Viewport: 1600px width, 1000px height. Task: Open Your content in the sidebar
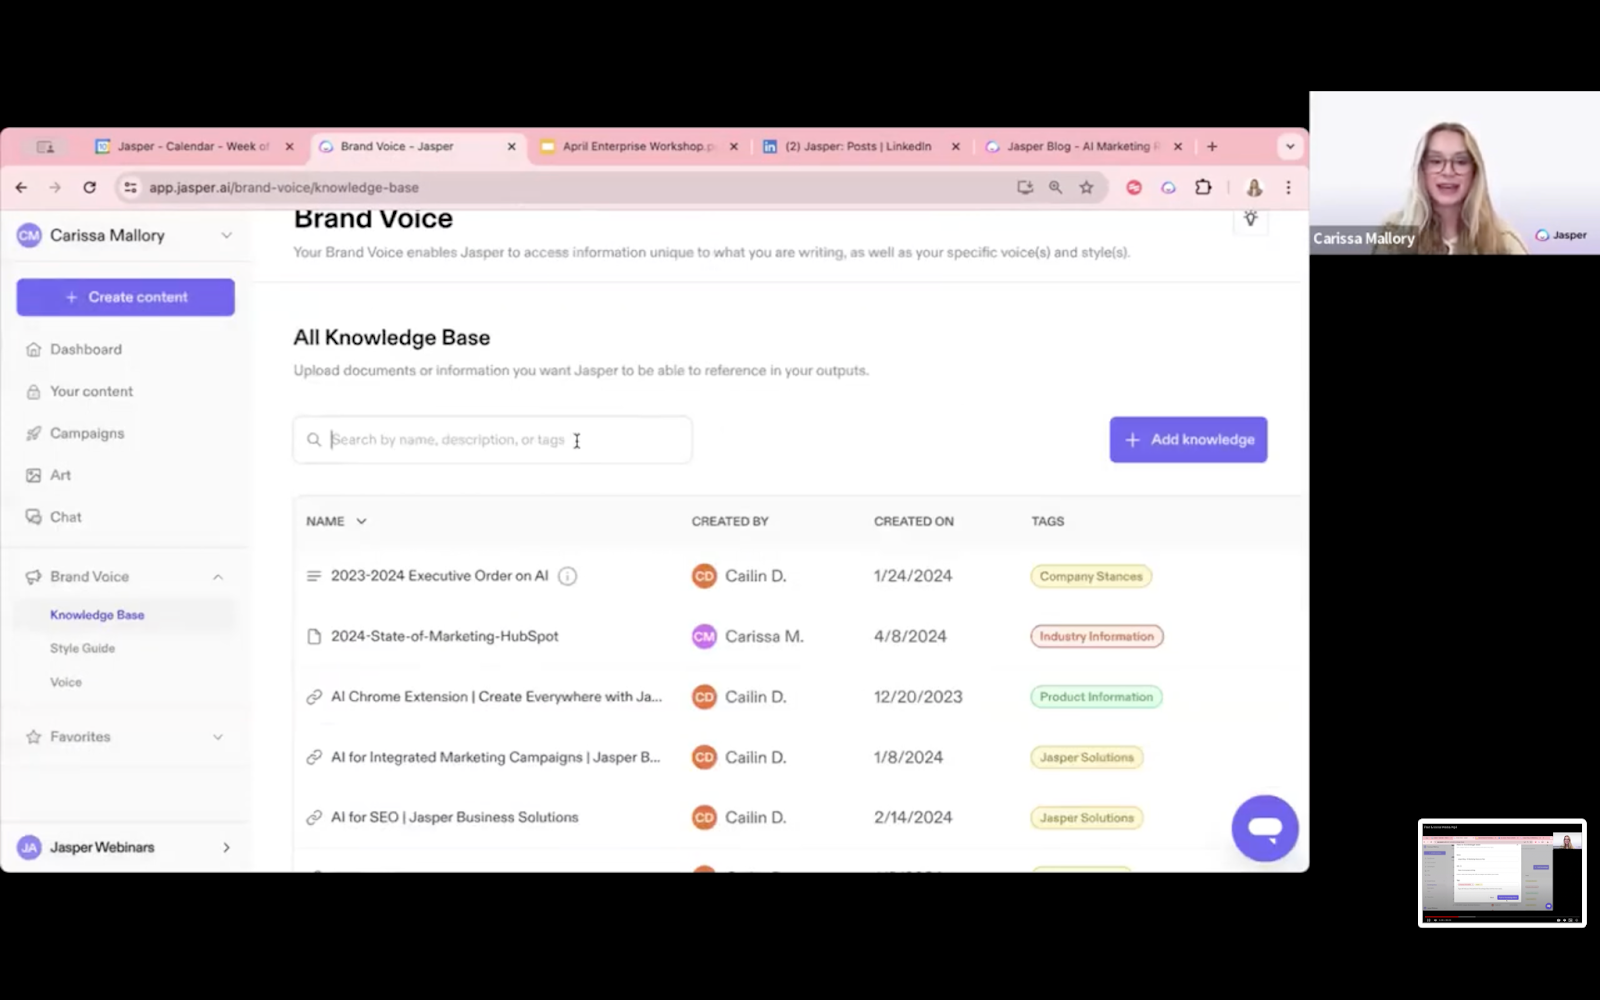point(91,391)
